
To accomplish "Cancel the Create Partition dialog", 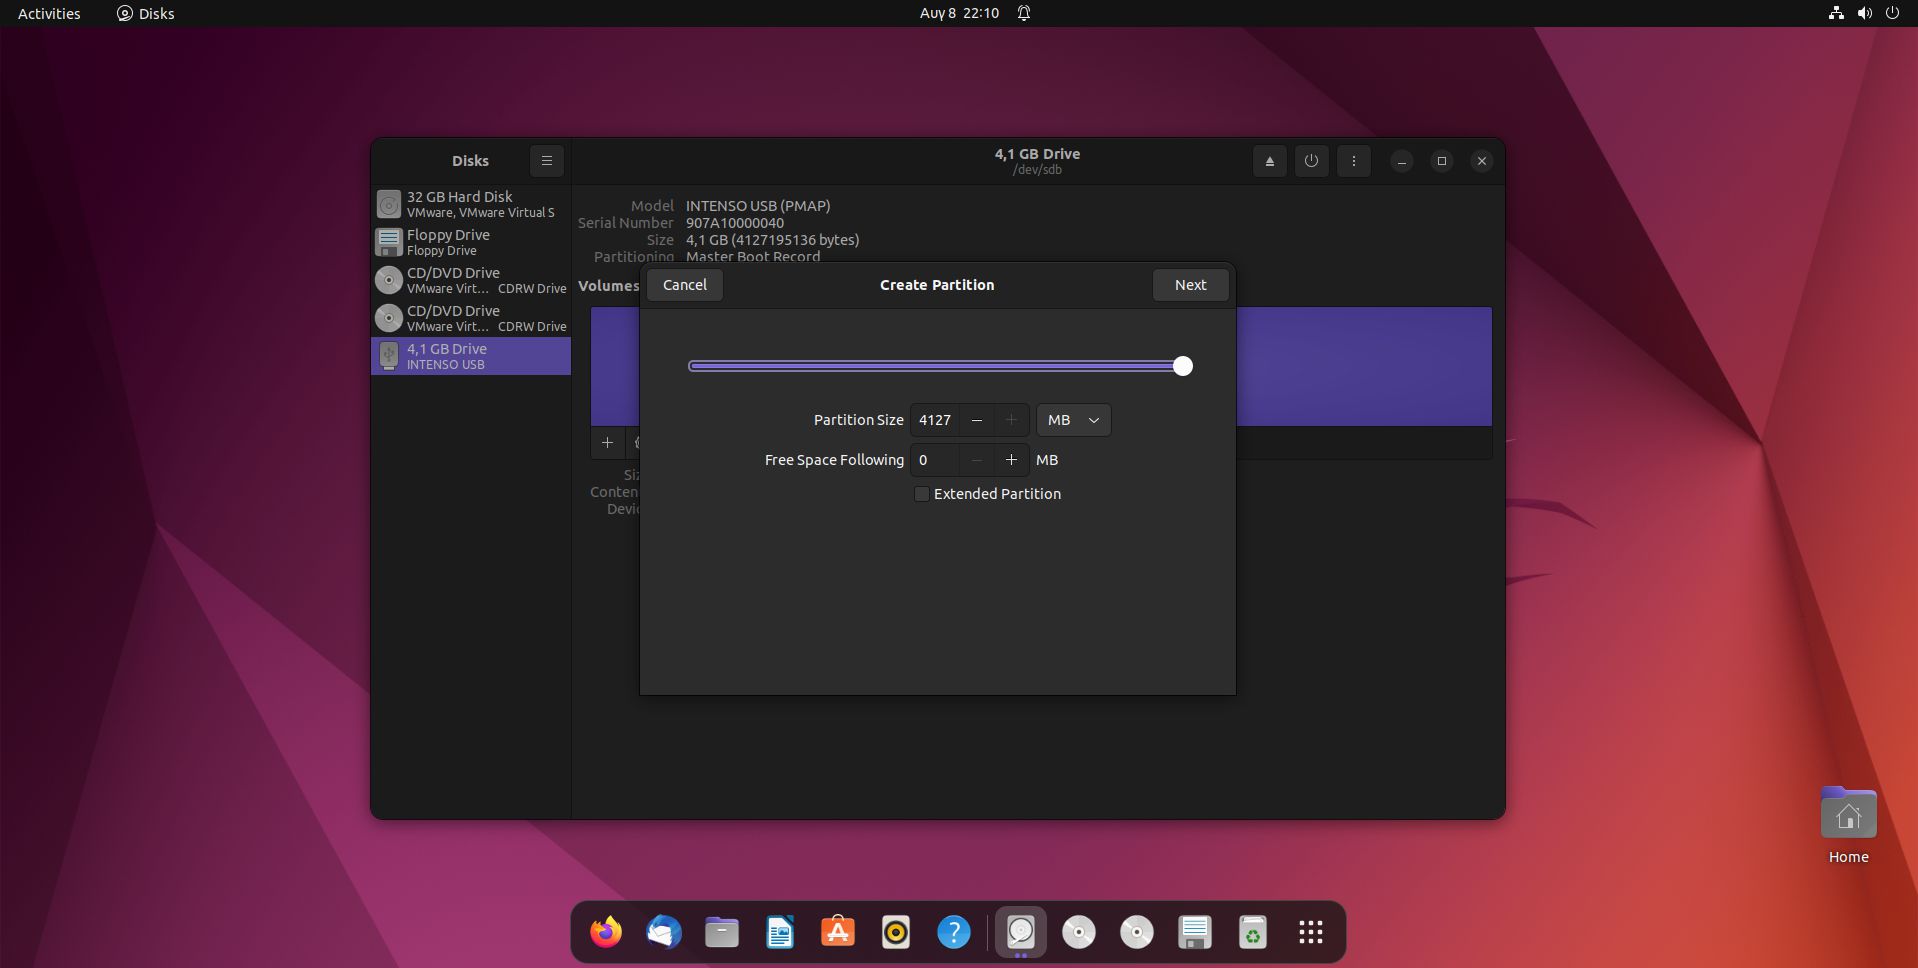I will pyautogui.click(x=684, y=285).
